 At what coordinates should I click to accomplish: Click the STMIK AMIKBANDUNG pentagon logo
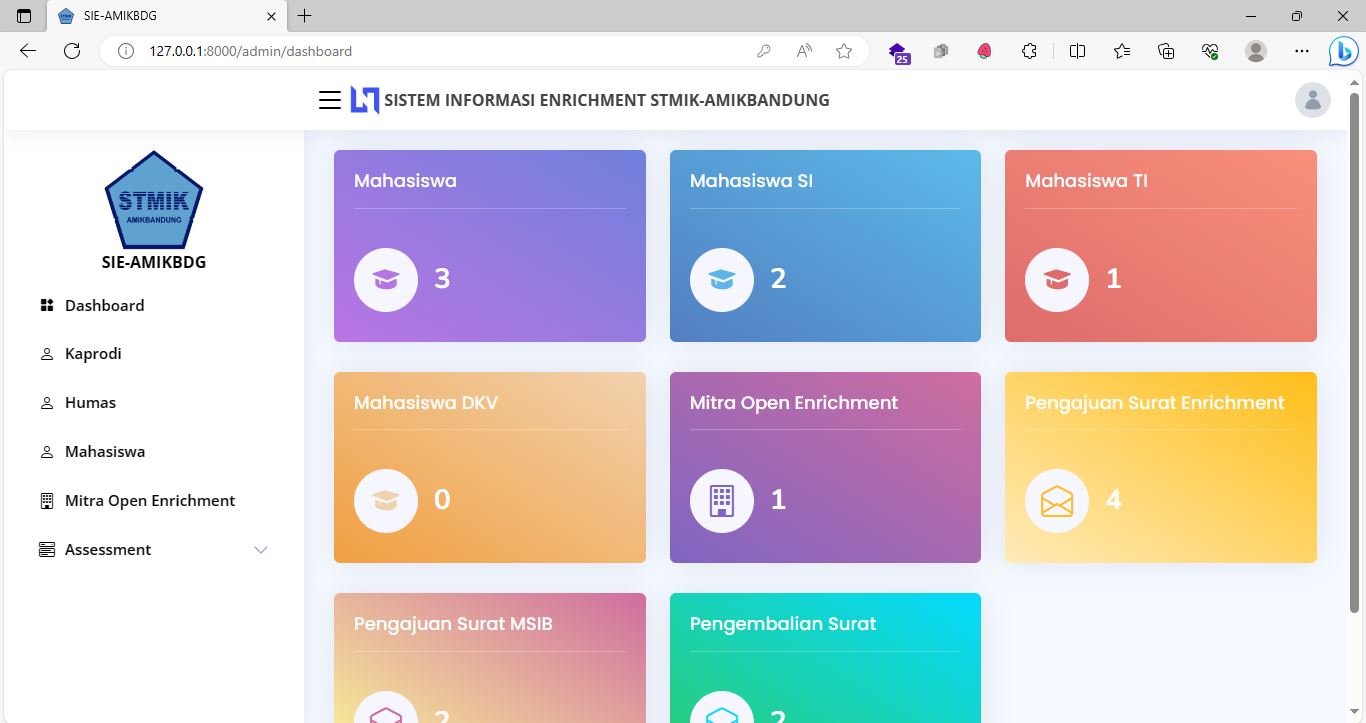(154, 200)
